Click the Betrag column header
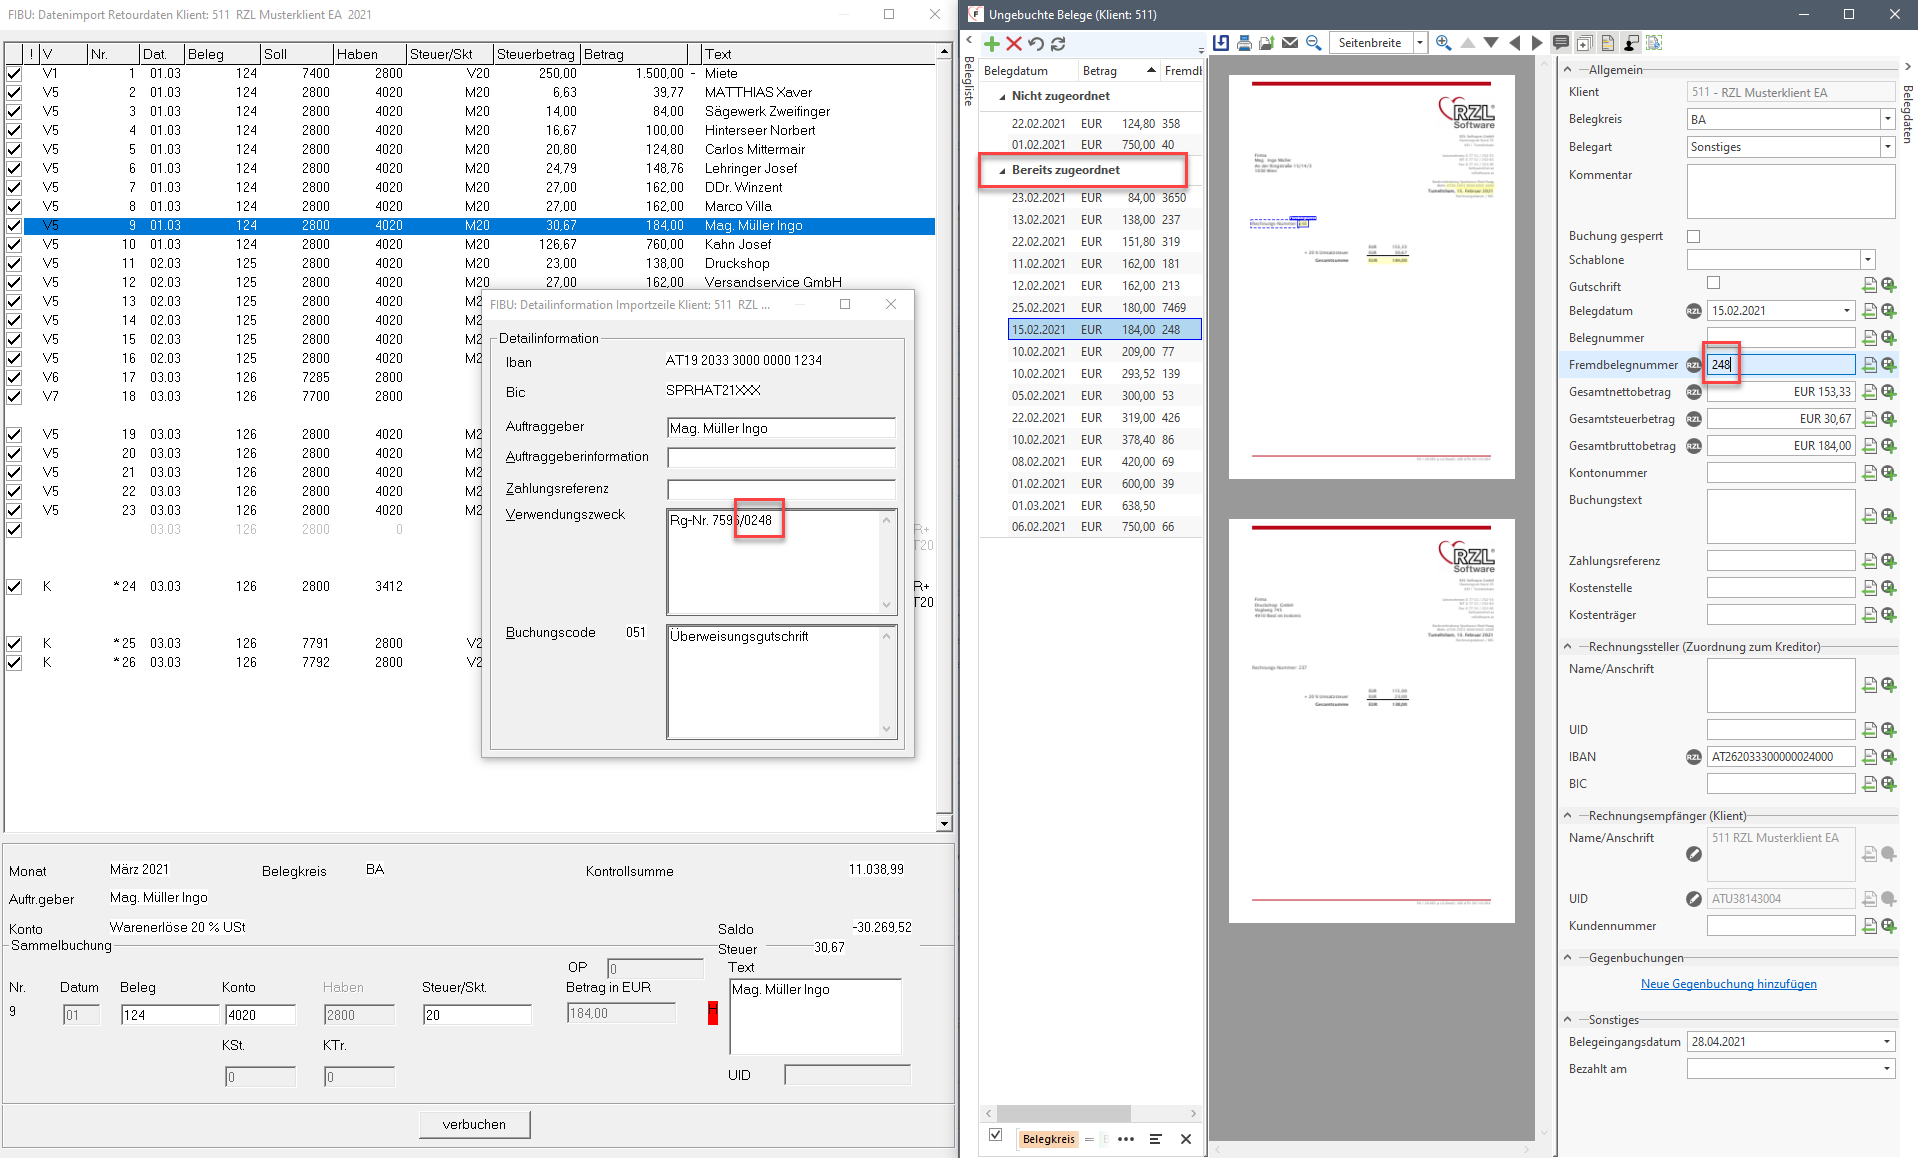This screenshot has width=1918, height=1158. tap(1100, 71)
